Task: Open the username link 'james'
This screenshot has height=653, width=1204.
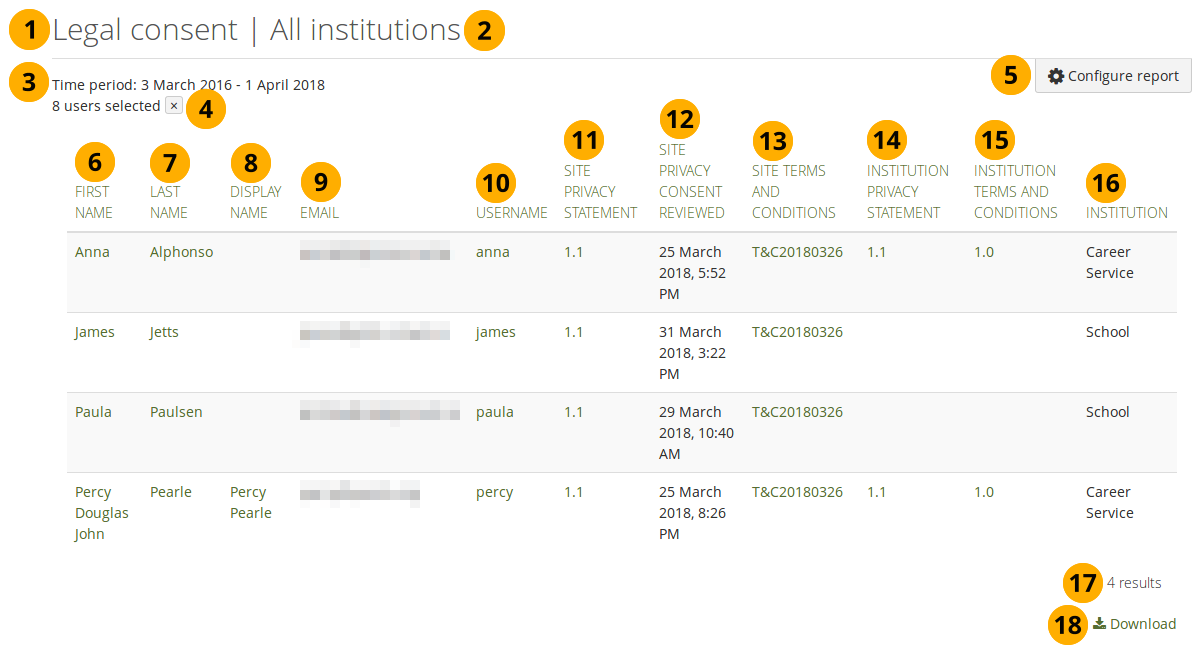Action: 495,332
